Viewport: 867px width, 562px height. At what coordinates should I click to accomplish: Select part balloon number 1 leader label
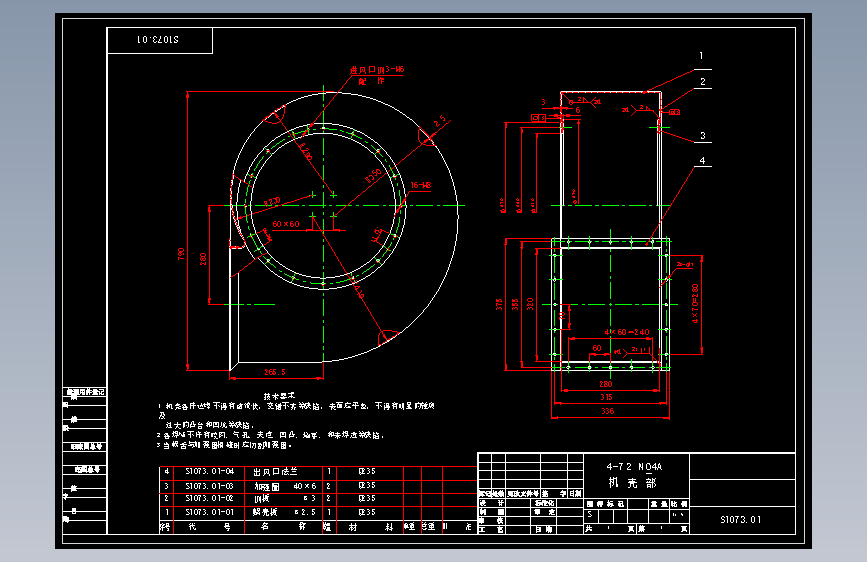point(701,56)
